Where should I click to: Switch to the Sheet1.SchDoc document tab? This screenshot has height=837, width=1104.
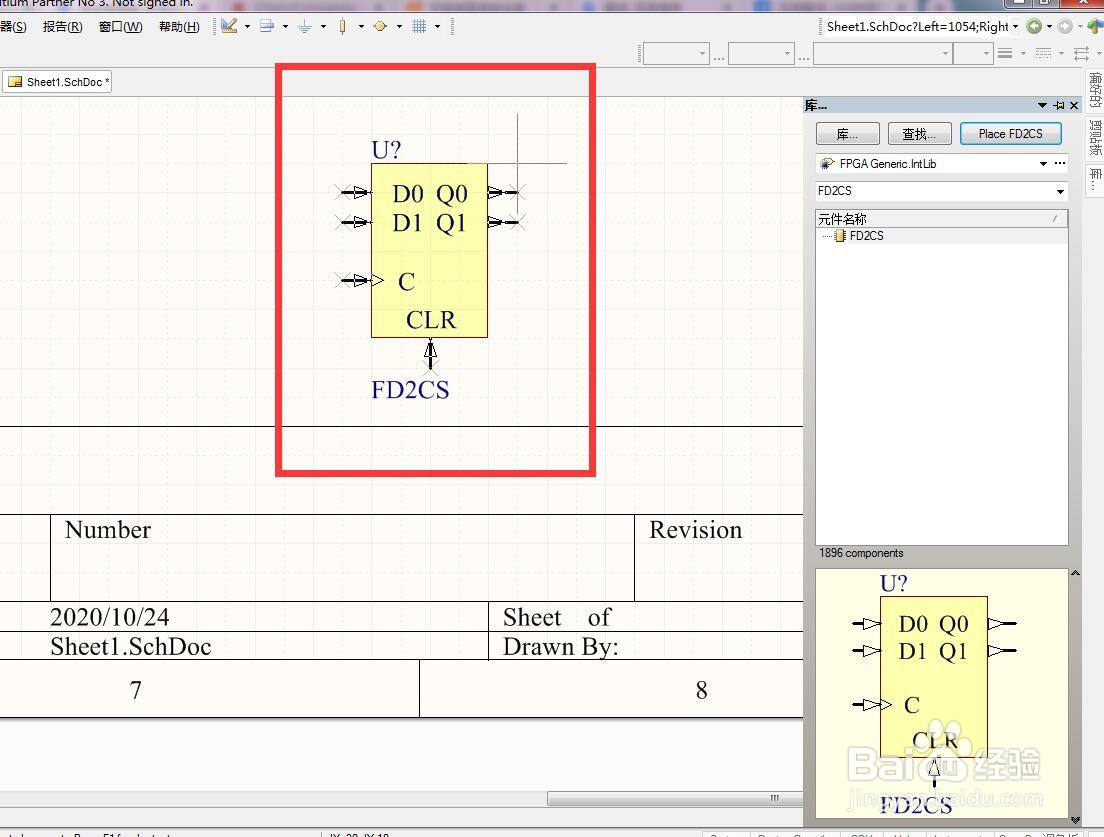pyautogui.click(x=57, y=82)
